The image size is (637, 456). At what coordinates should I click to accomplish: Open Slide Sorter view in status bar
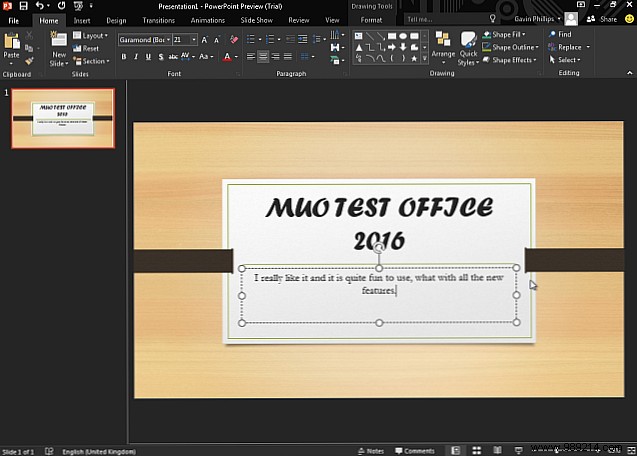coord(477,450)
